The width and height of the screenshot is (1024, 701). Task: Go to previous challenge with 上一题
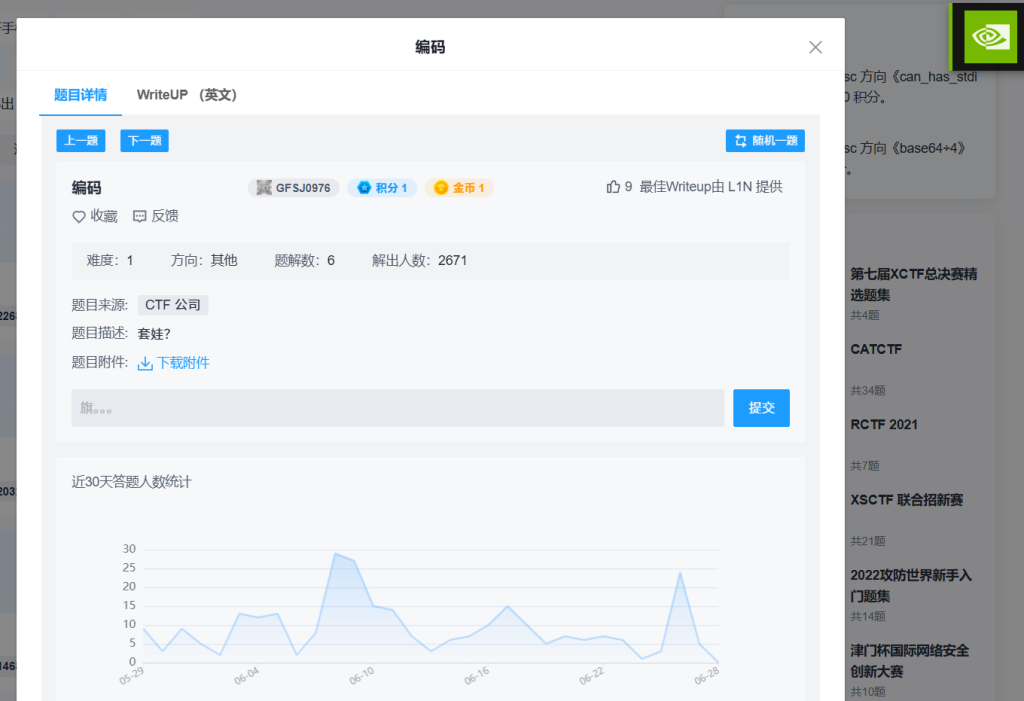point(81,141)
